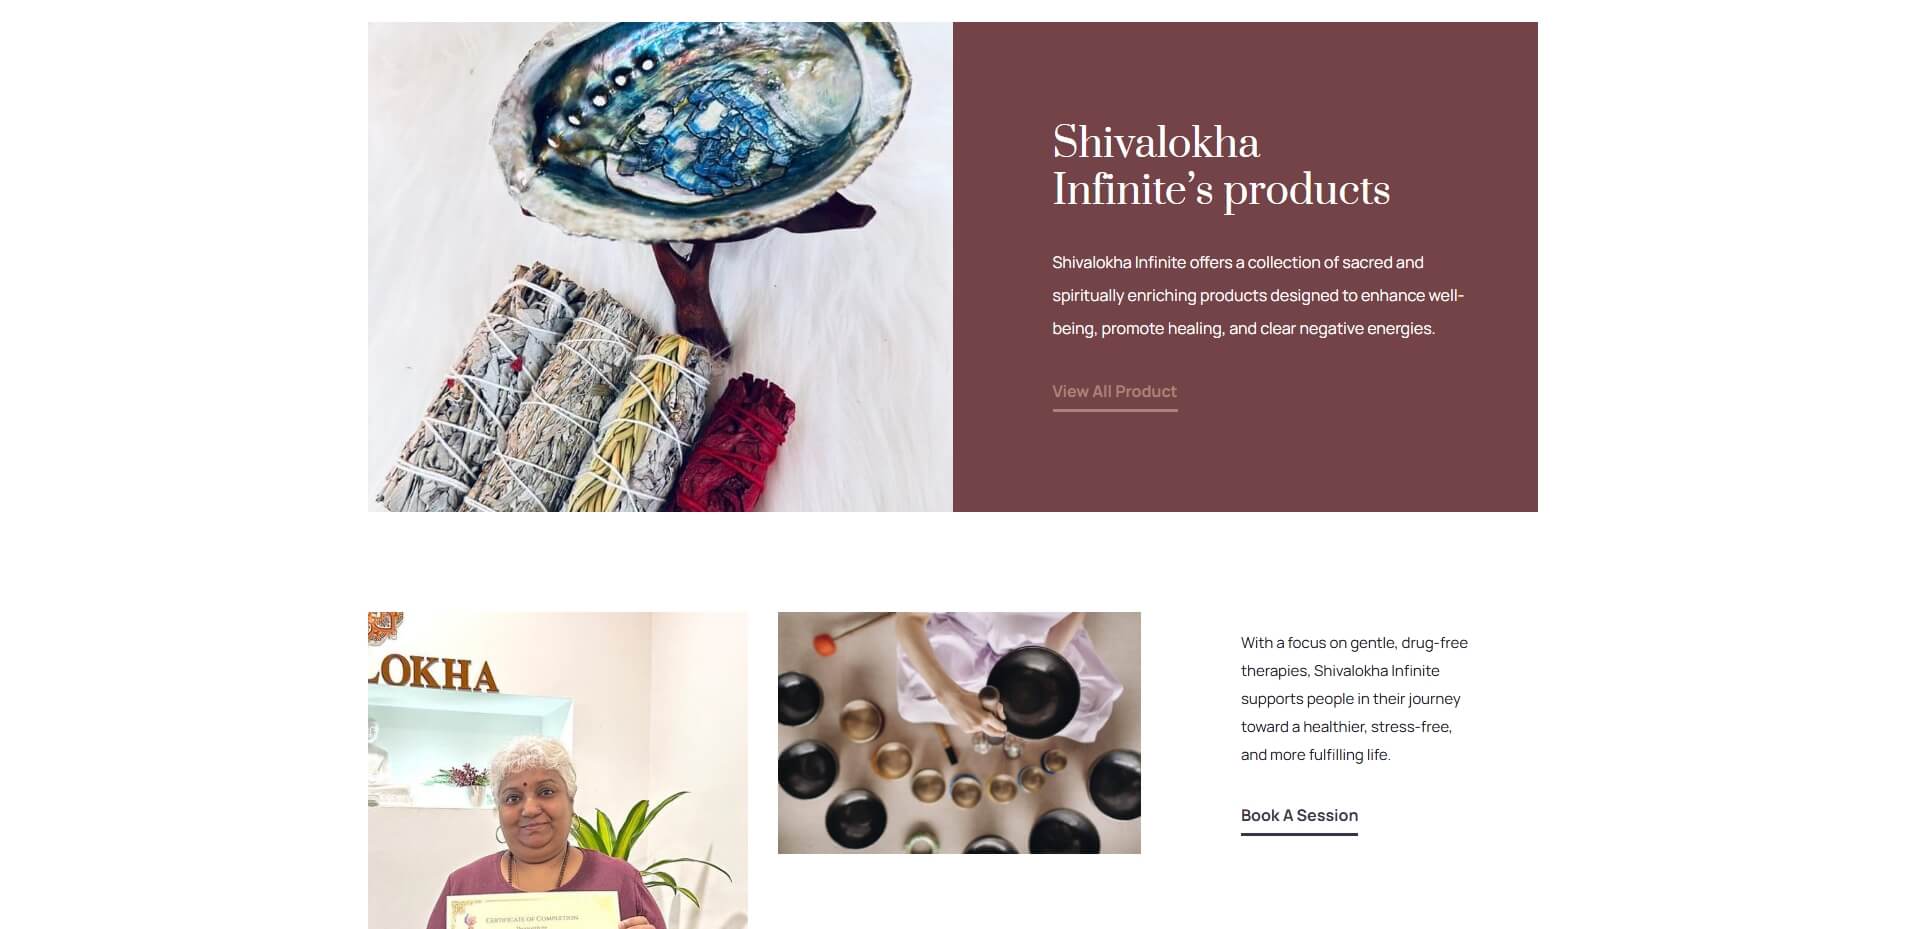Viewport: 1905px width, 929px height.
Task: Open the View All Product link
Action: coord(1114,392)
